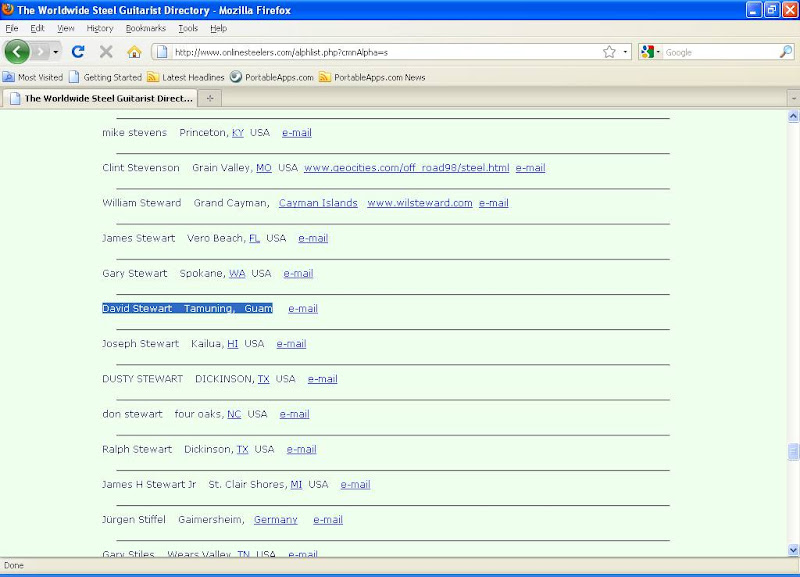Click the Cayman Islands link

318,203
